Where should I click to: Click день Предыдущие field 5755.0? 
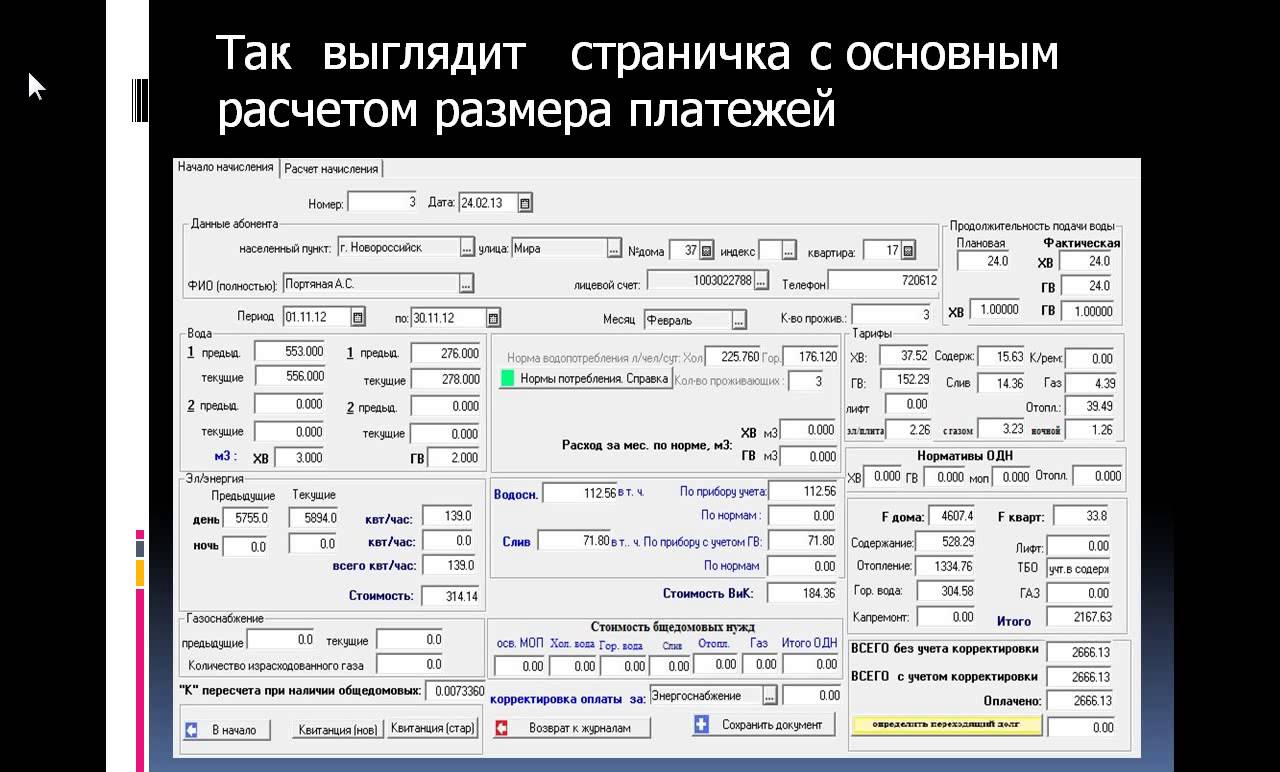click(246, 518)
